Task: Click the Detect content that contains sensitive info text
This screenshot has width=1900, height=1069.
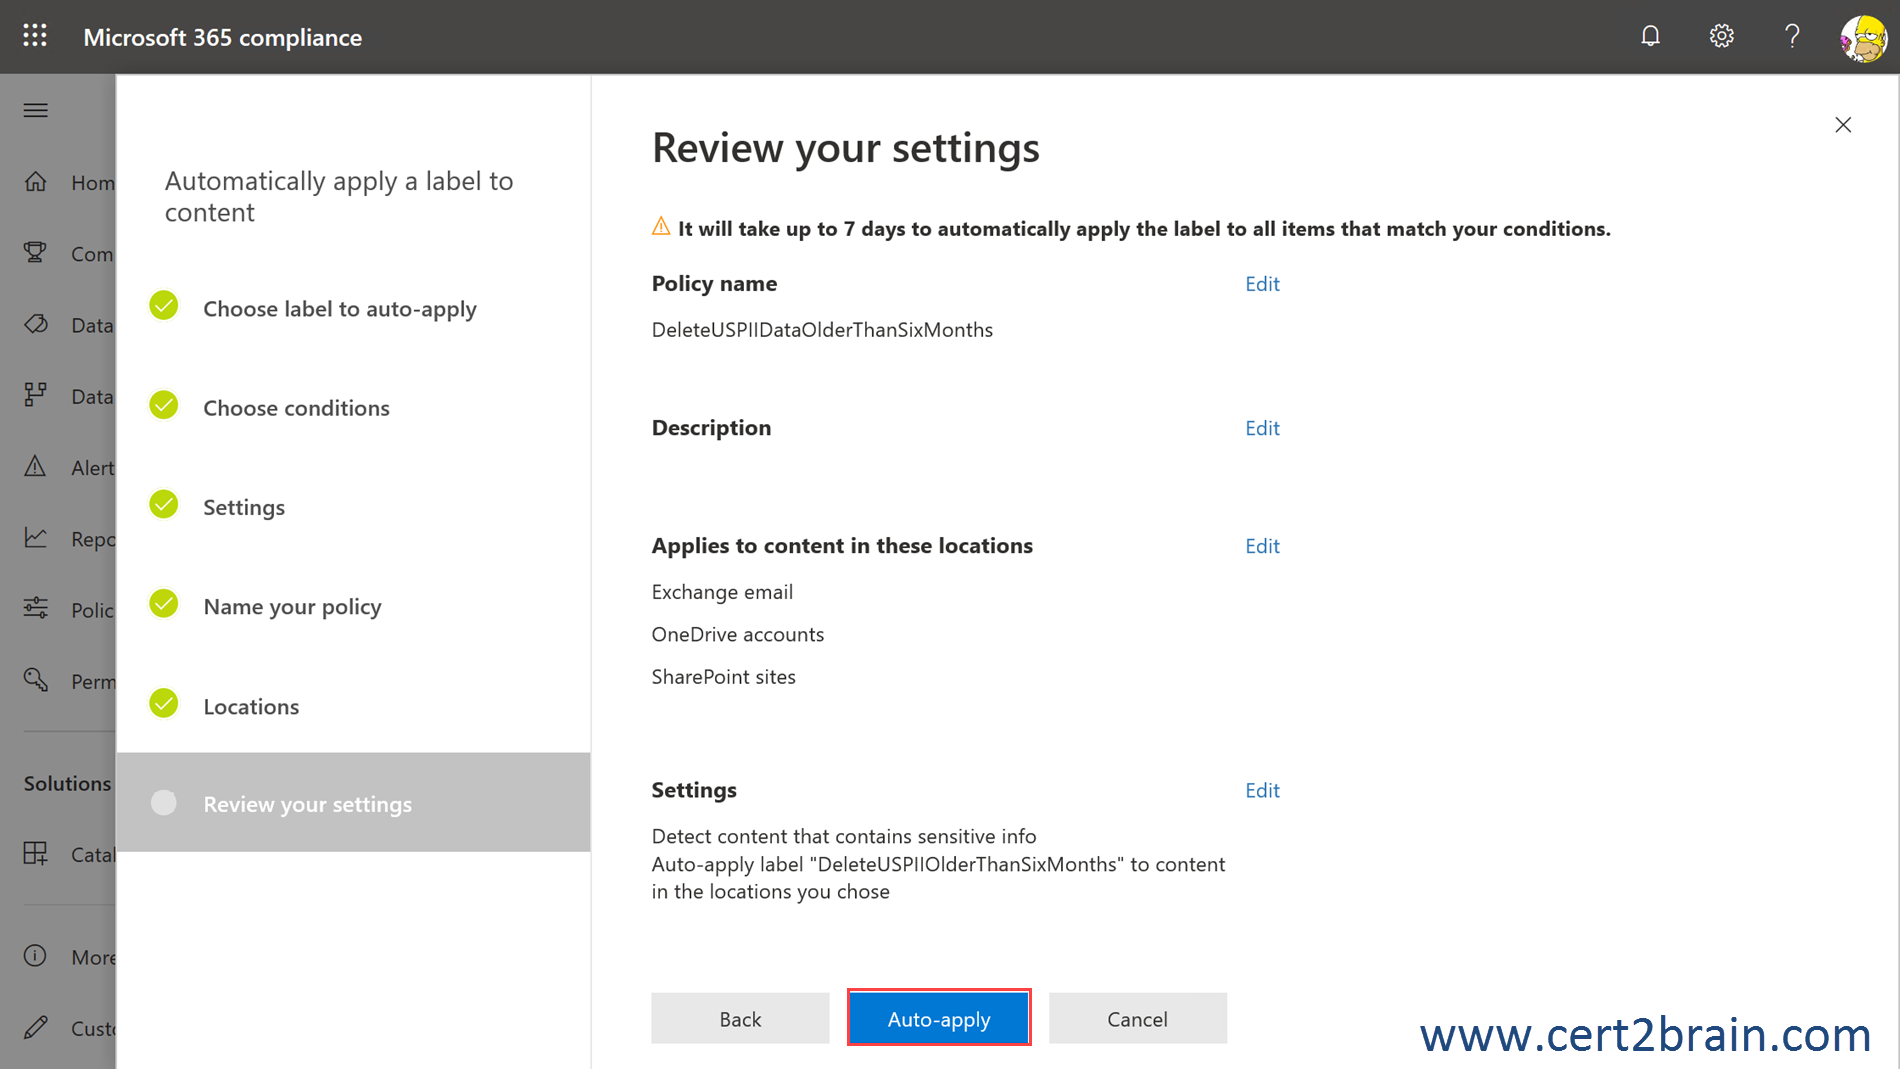Action: click(844, 836)
